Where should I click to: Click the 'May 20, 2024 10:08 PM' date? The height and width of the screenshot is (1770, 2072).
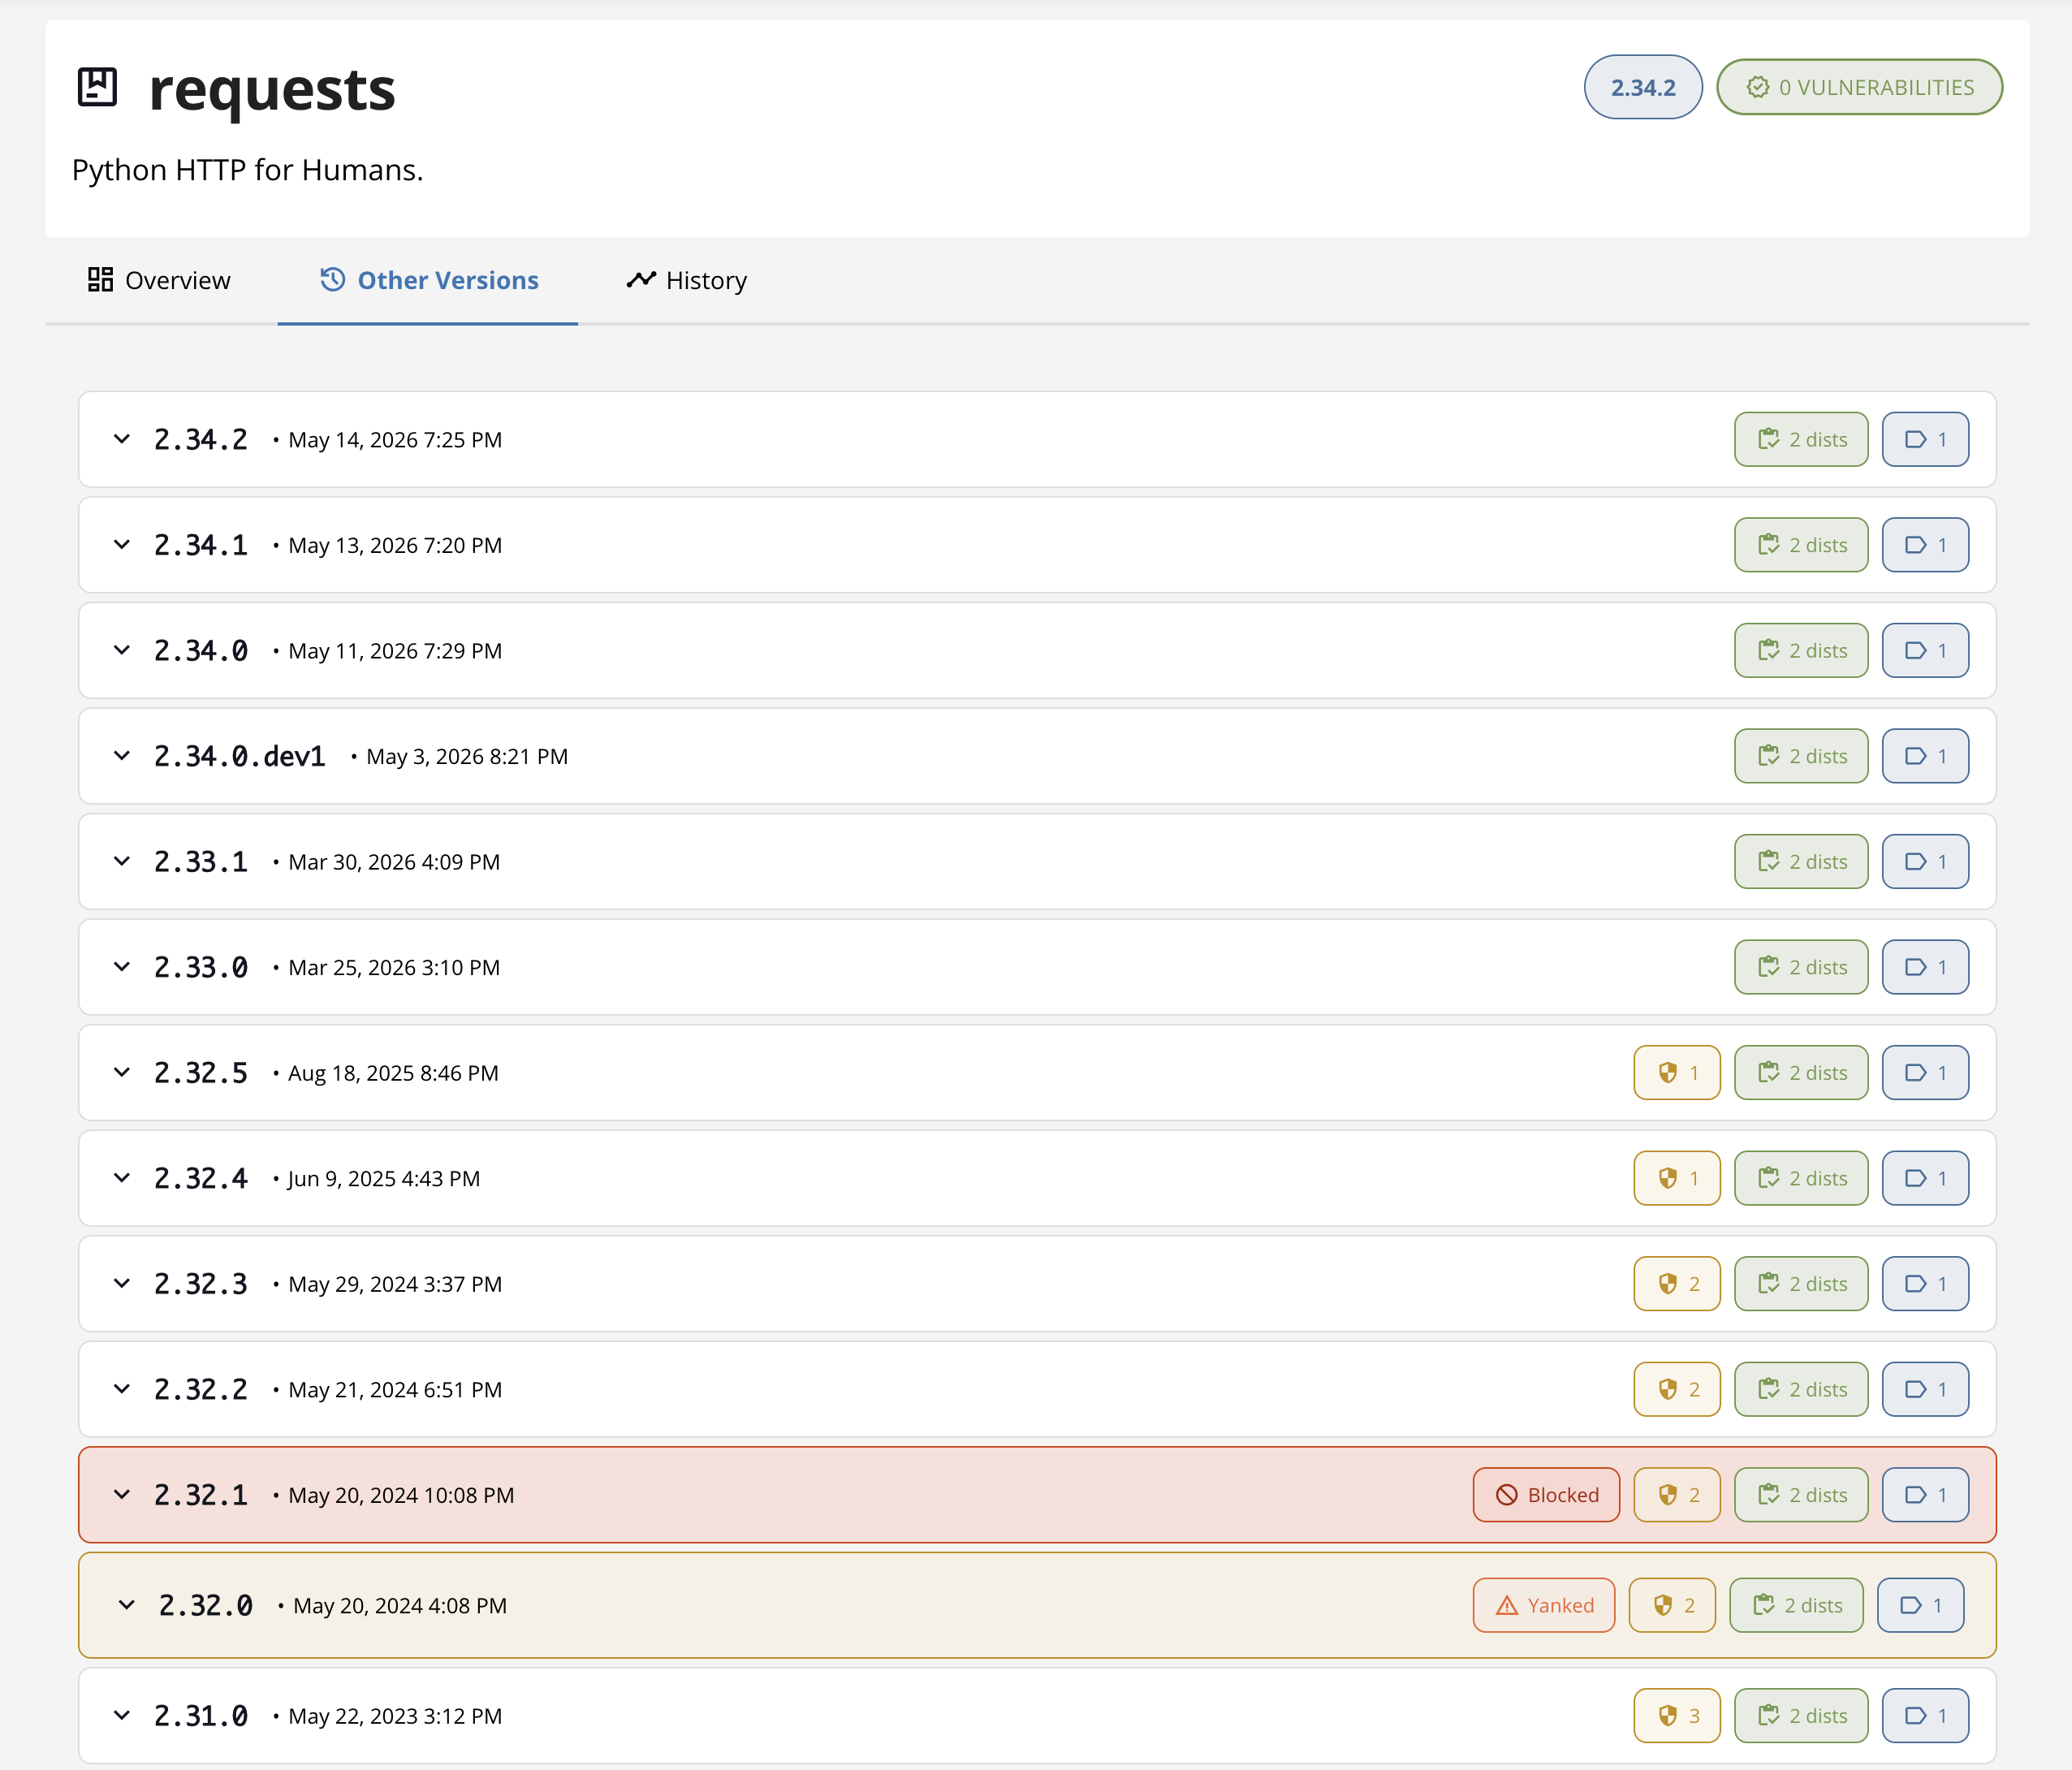point(401,1495)
